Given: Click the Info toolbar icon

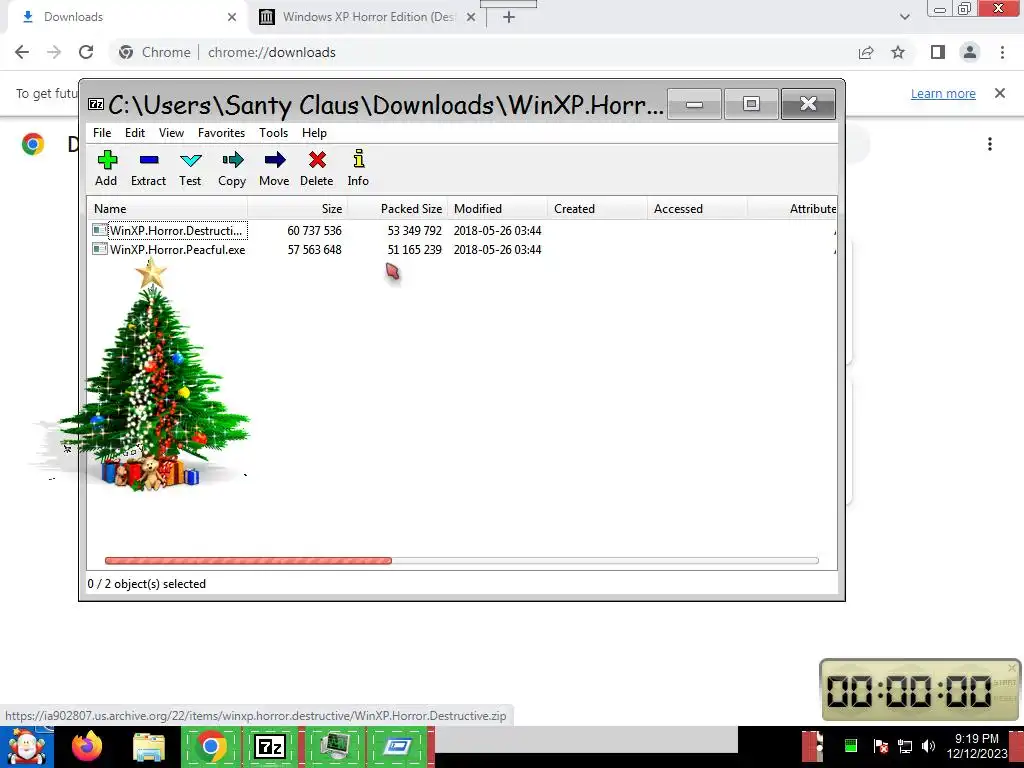Looking at the screenshot, I should [x=358, y=168].
